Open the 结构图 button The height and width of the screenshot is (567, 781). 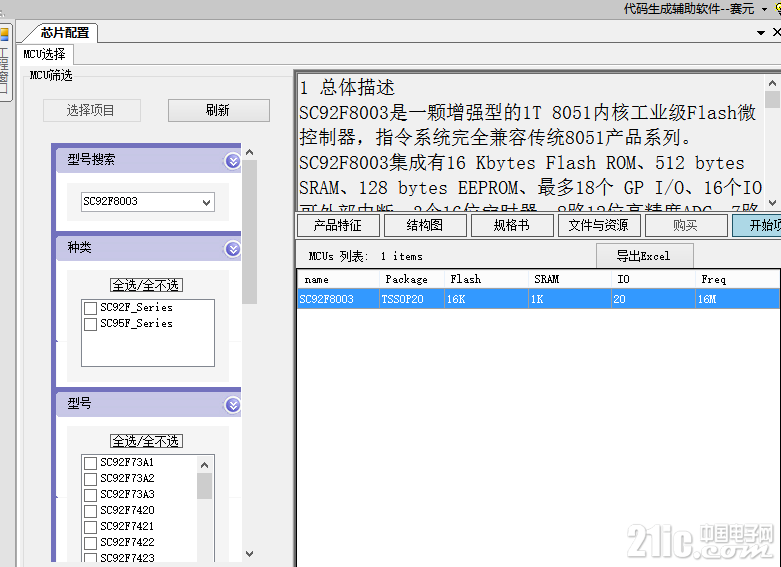click(x=425, y=225)
